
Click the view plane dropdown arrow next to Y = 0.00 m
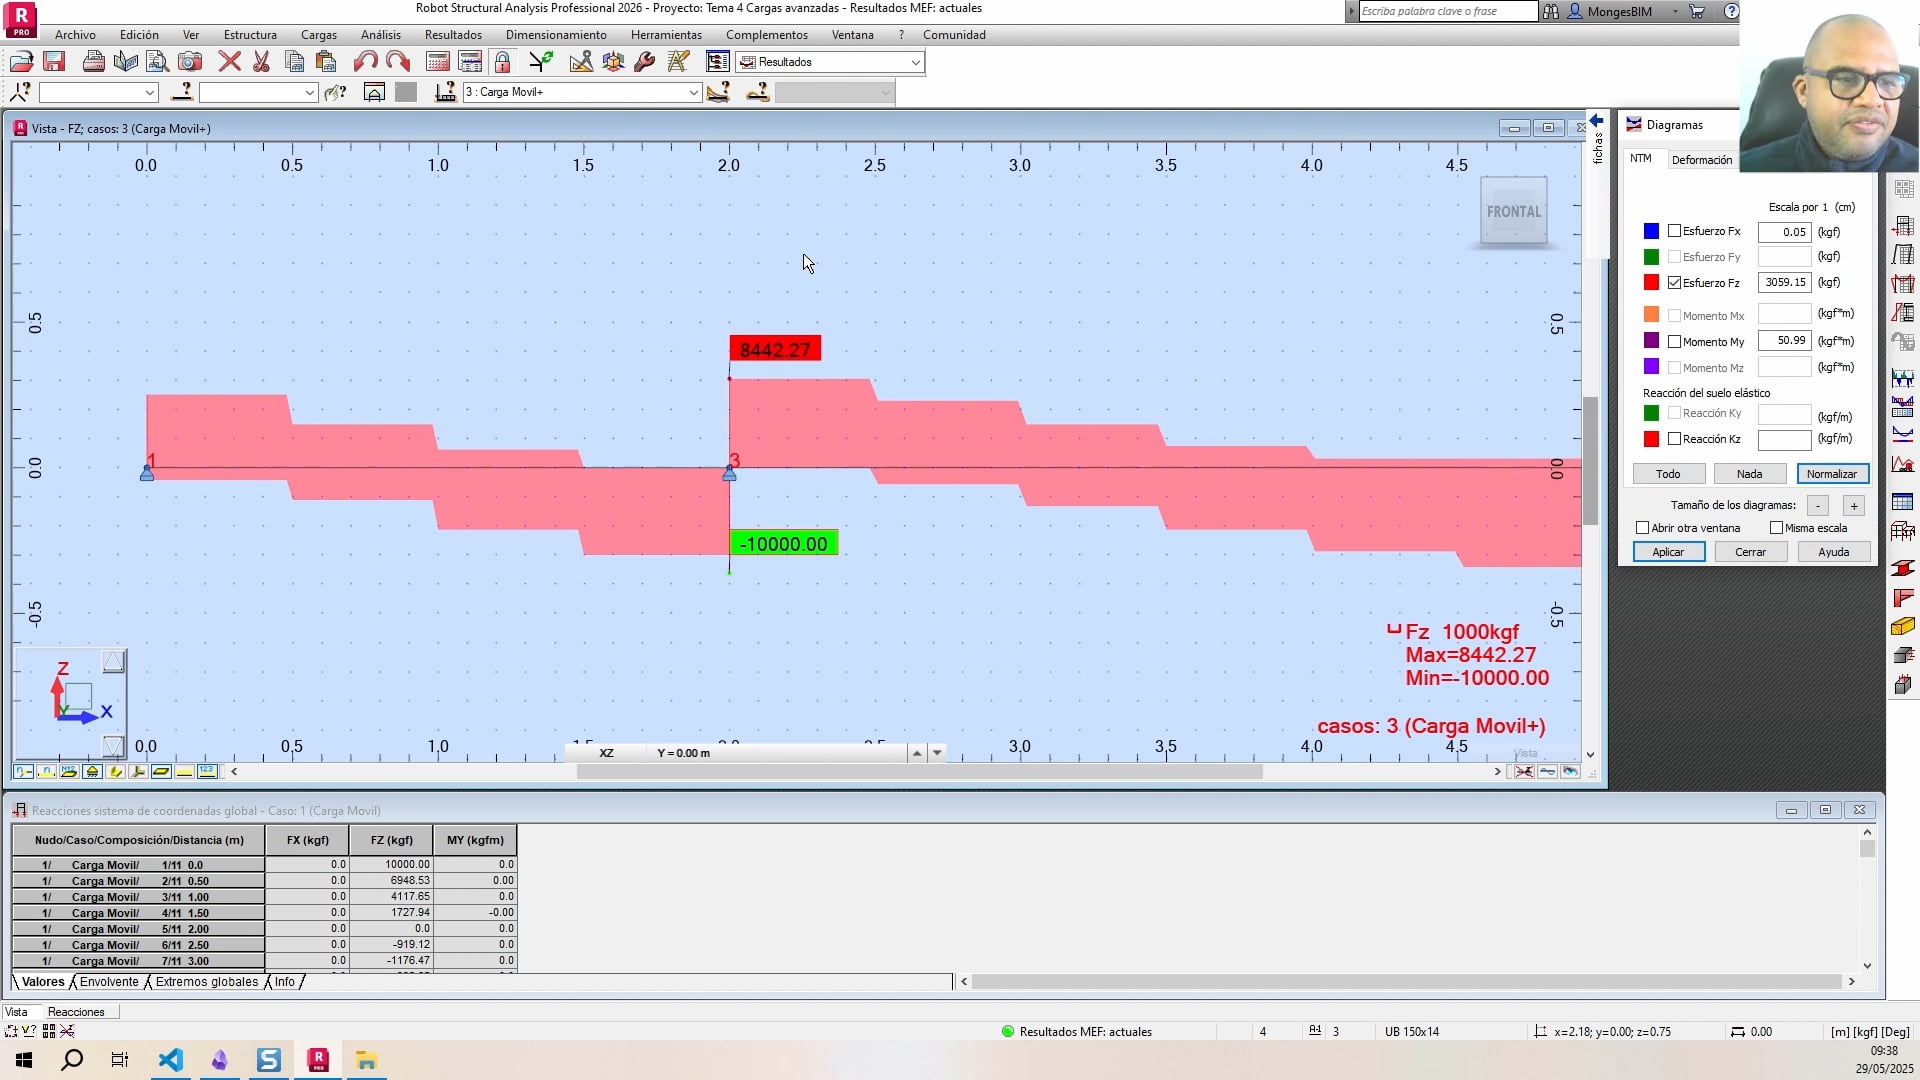936,753
